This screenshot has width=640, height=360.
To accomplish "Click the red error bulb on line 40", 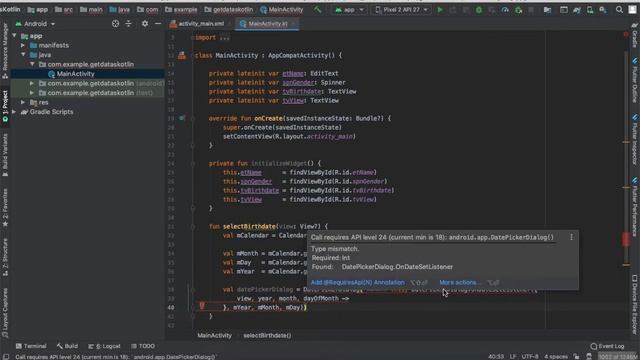I will (202, 305).
